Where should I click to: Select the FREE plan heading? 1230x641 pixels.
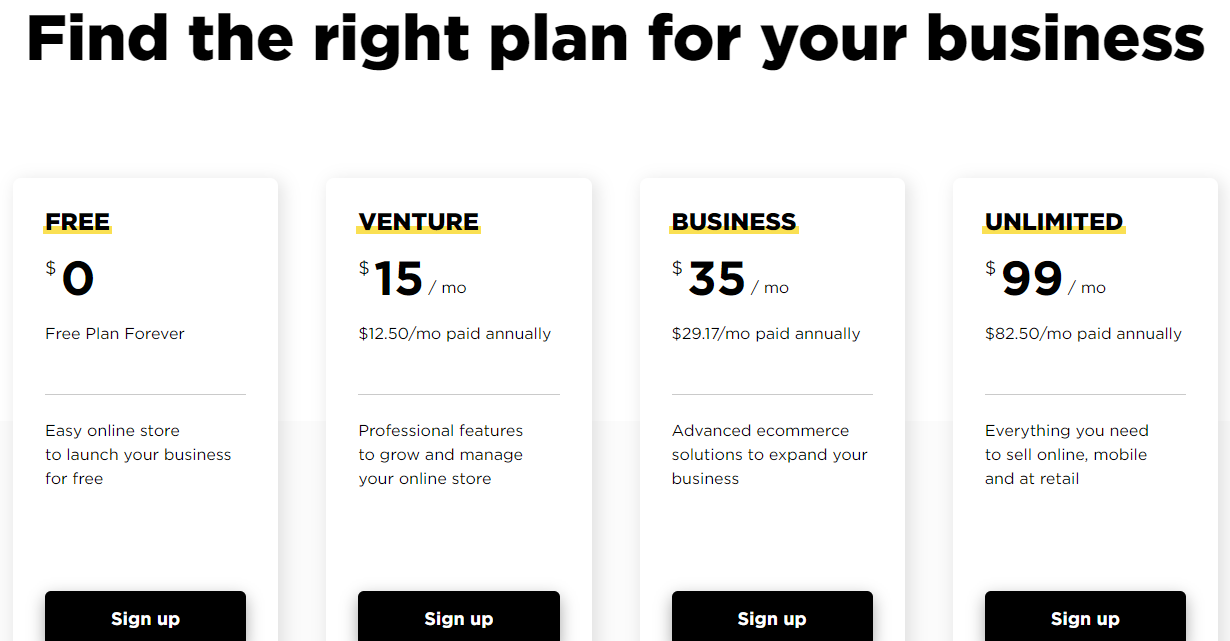point(78,222)
